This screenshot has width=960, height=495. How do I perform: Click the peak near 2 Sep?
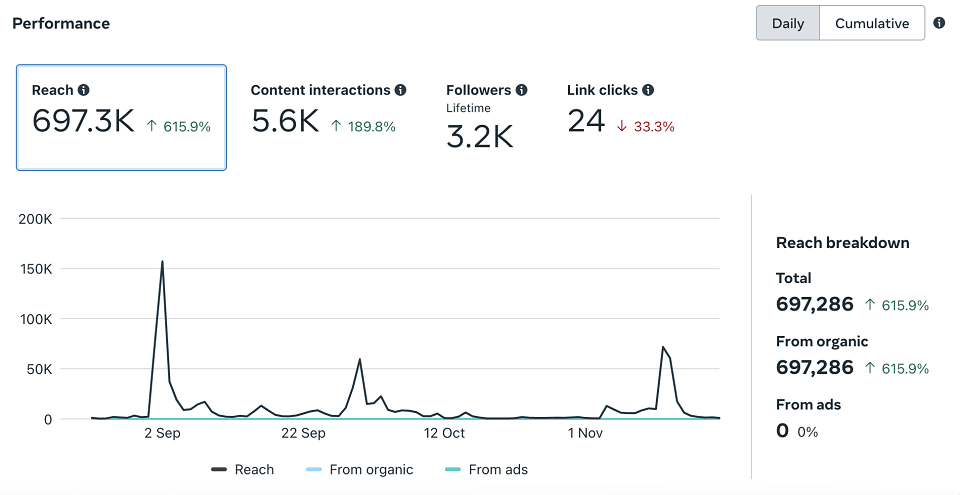point(162,262)
